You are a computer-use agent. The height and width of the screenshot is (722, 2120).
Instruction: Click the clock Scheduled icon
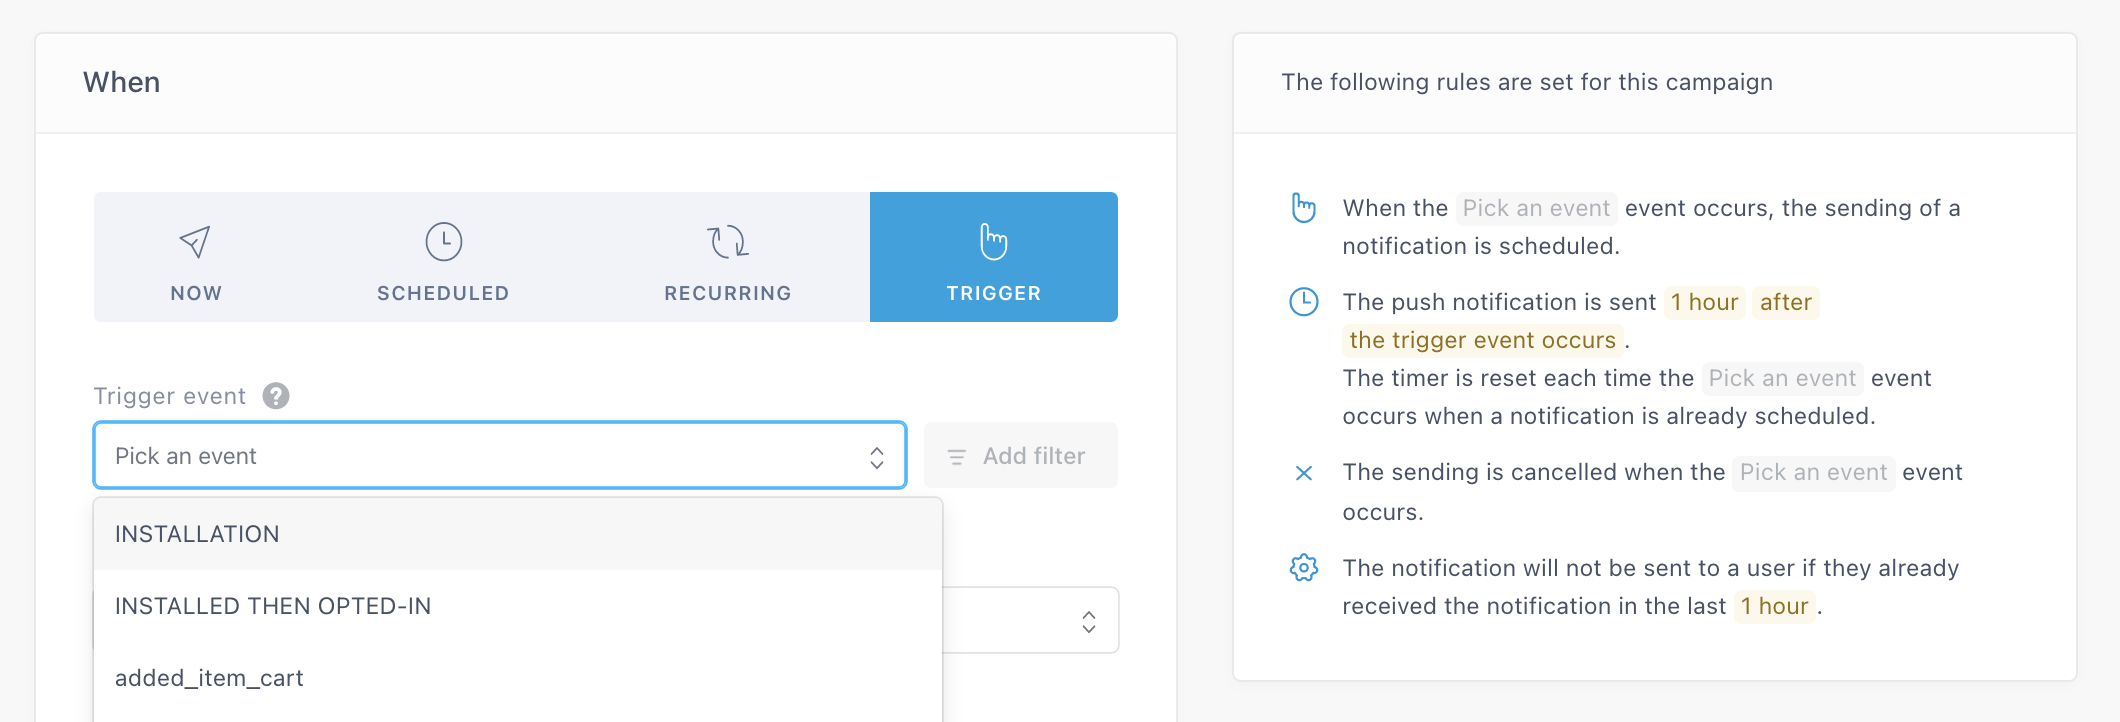point(443,241)
